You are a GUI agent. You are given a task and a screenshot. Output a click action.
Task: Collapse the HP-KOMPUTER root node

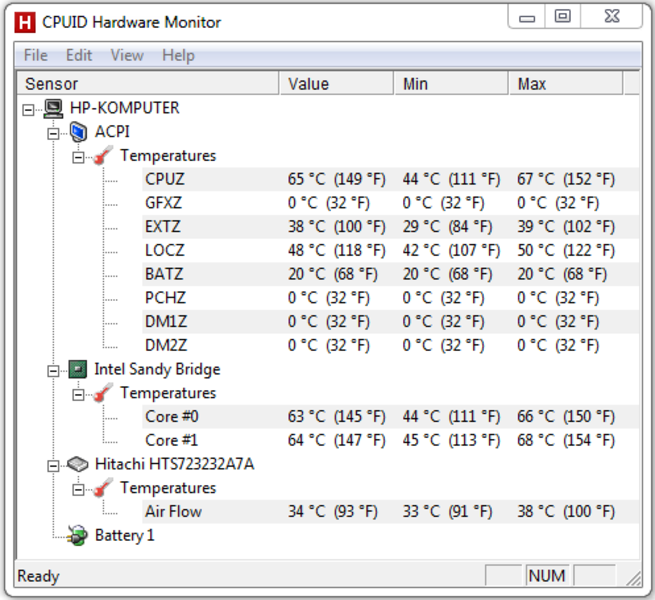pyautogui.click(x=28, y=110)
